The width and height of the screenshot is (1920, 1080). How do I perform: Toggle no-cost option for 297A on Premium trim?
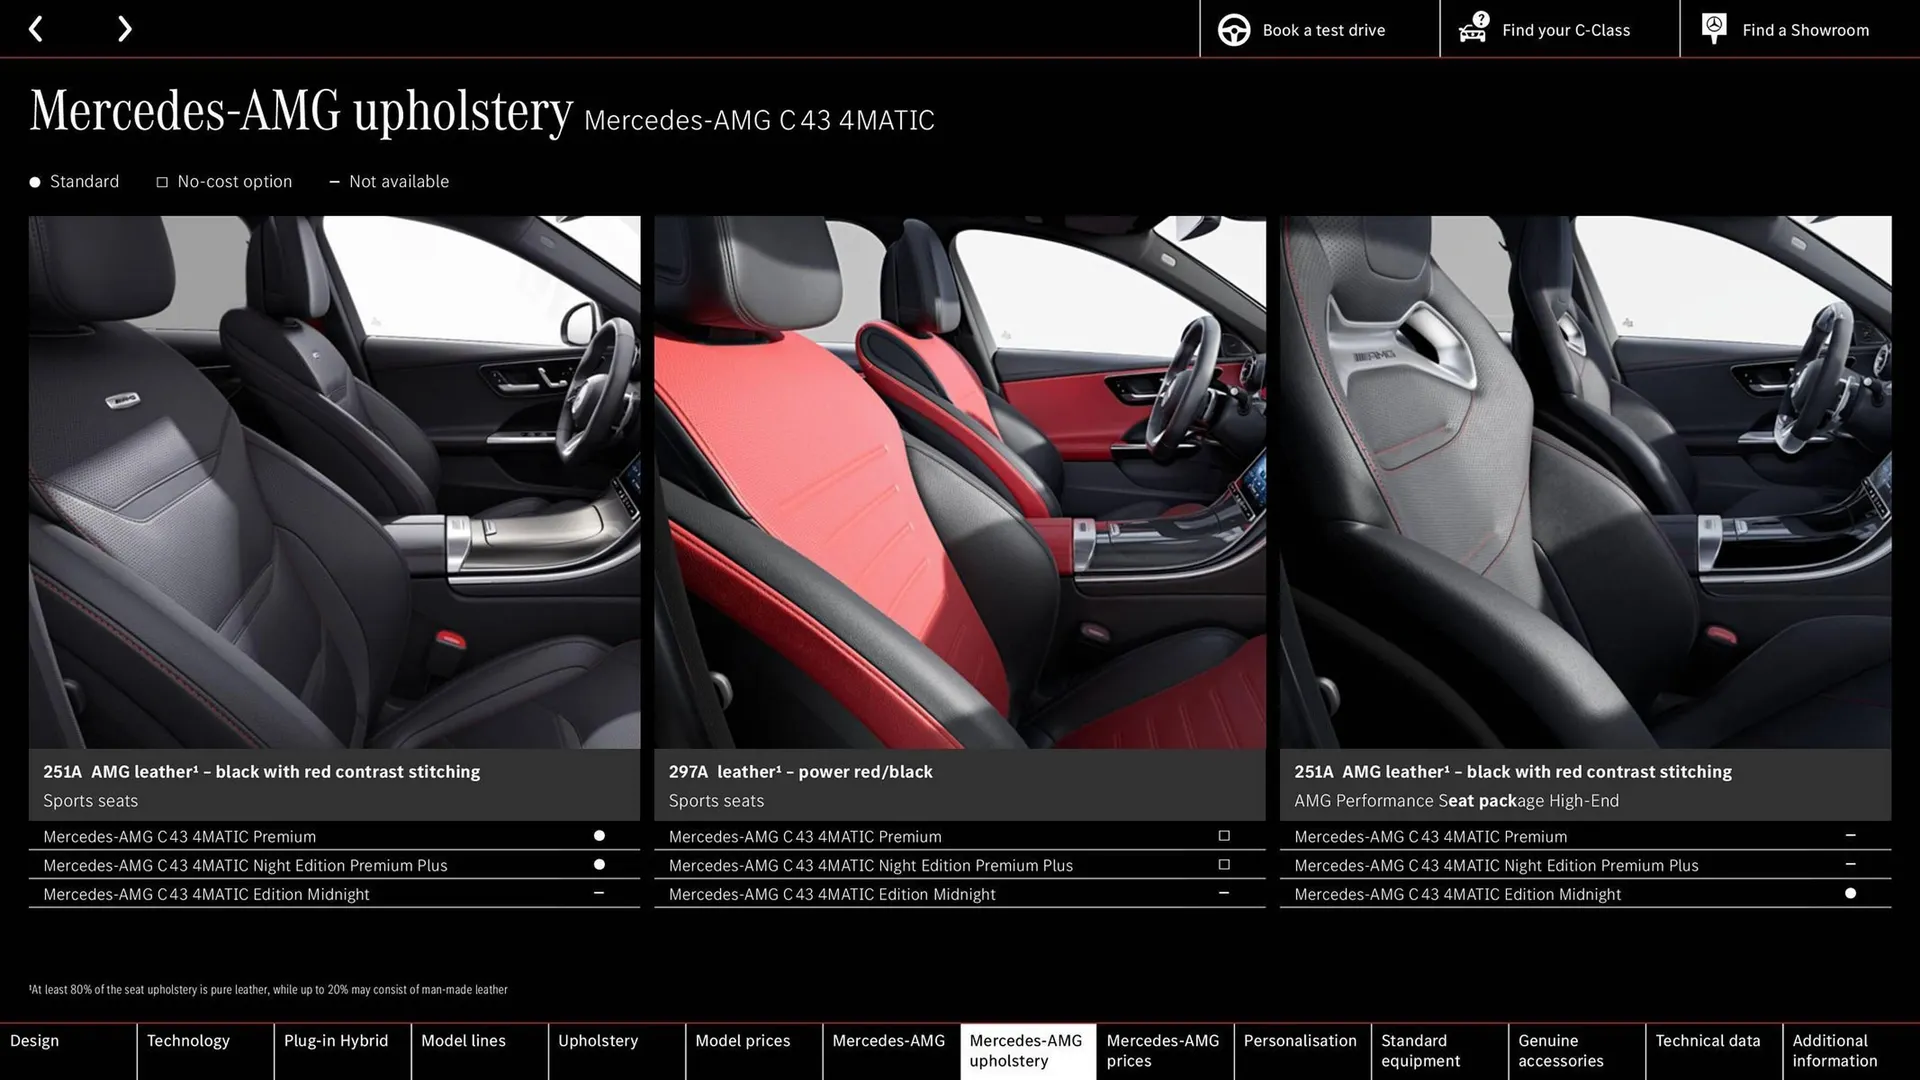pyautogui.click(x=1224, y=836)
